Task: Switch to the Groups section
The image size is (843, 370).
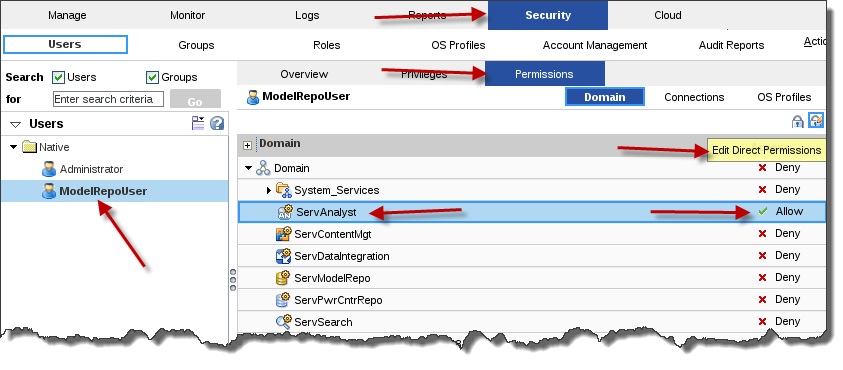Action: [x=196, y=45]
